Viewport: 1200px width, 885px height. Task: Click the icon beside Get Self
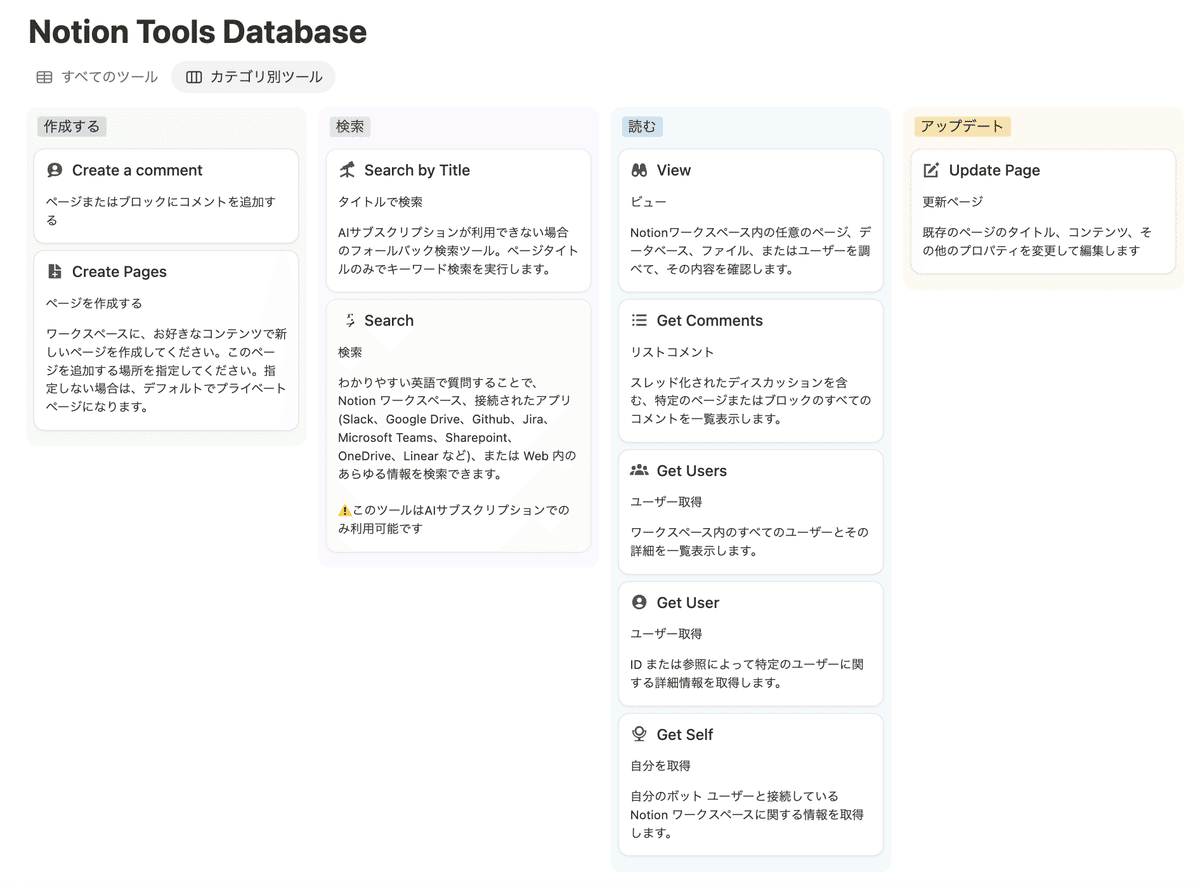[x=639, y=735]
